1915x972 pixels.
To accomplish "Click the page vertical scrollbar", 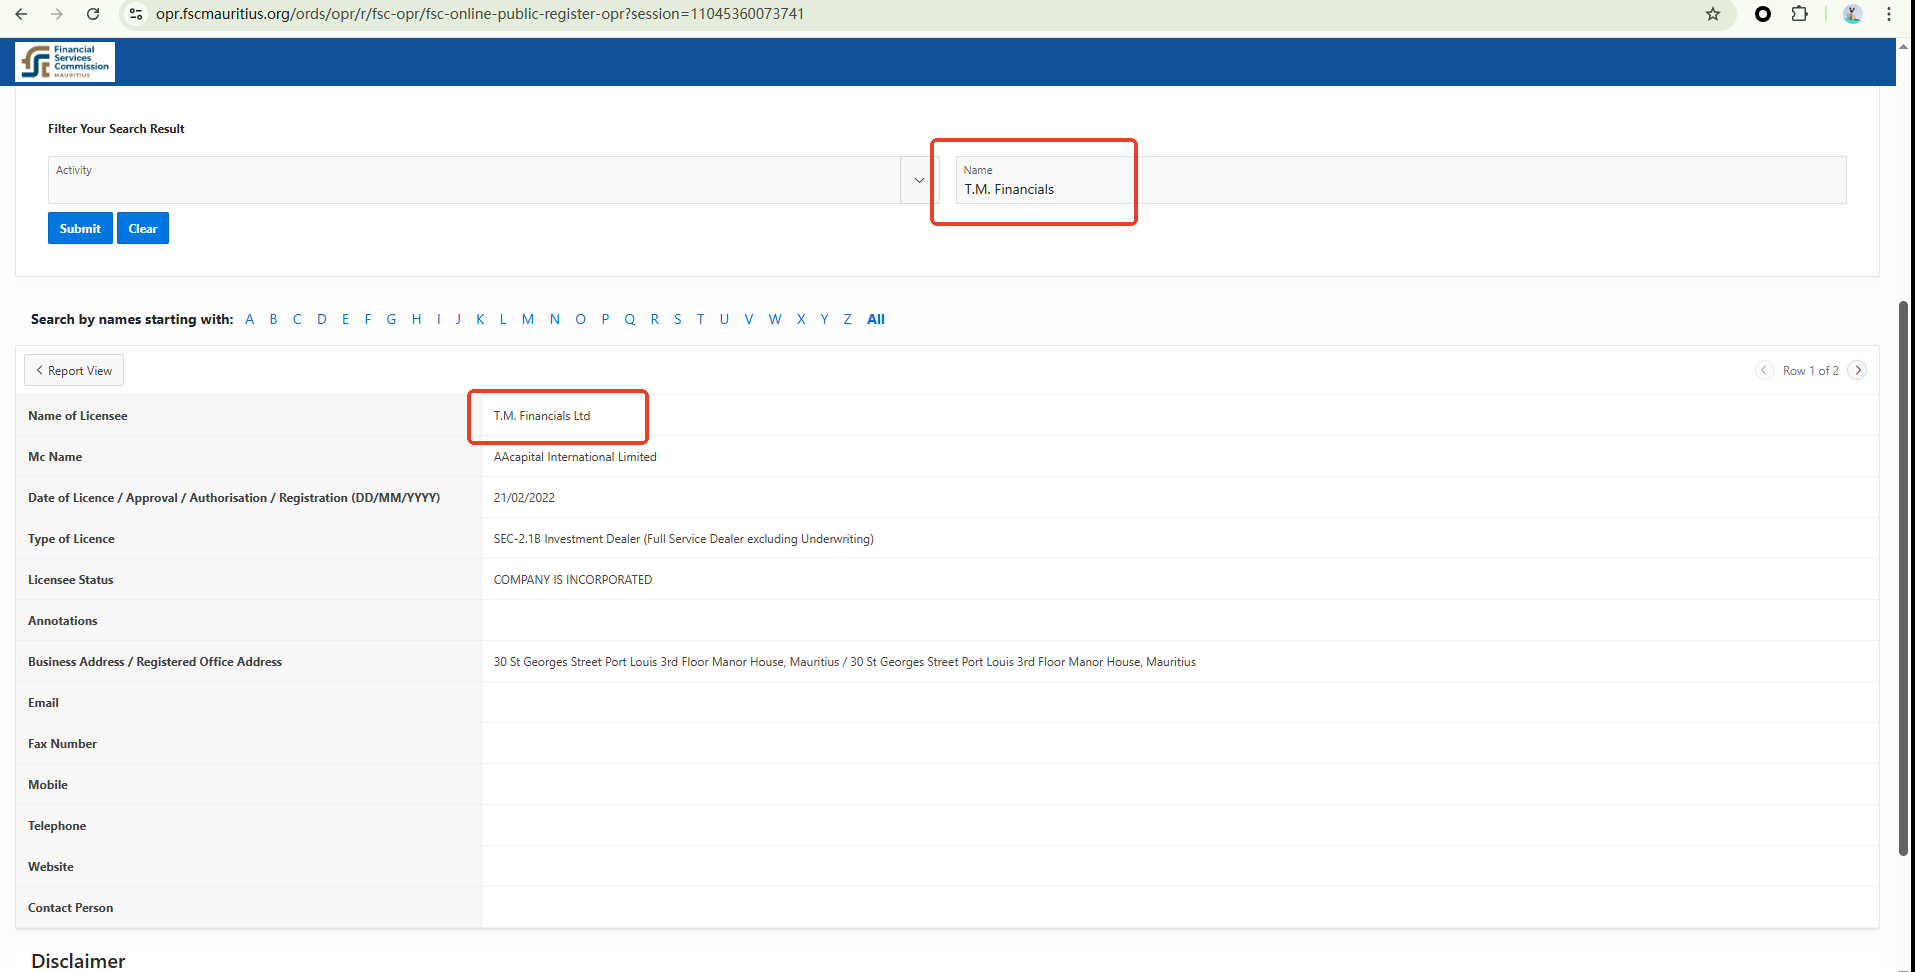I will (x=1903, y=578).
